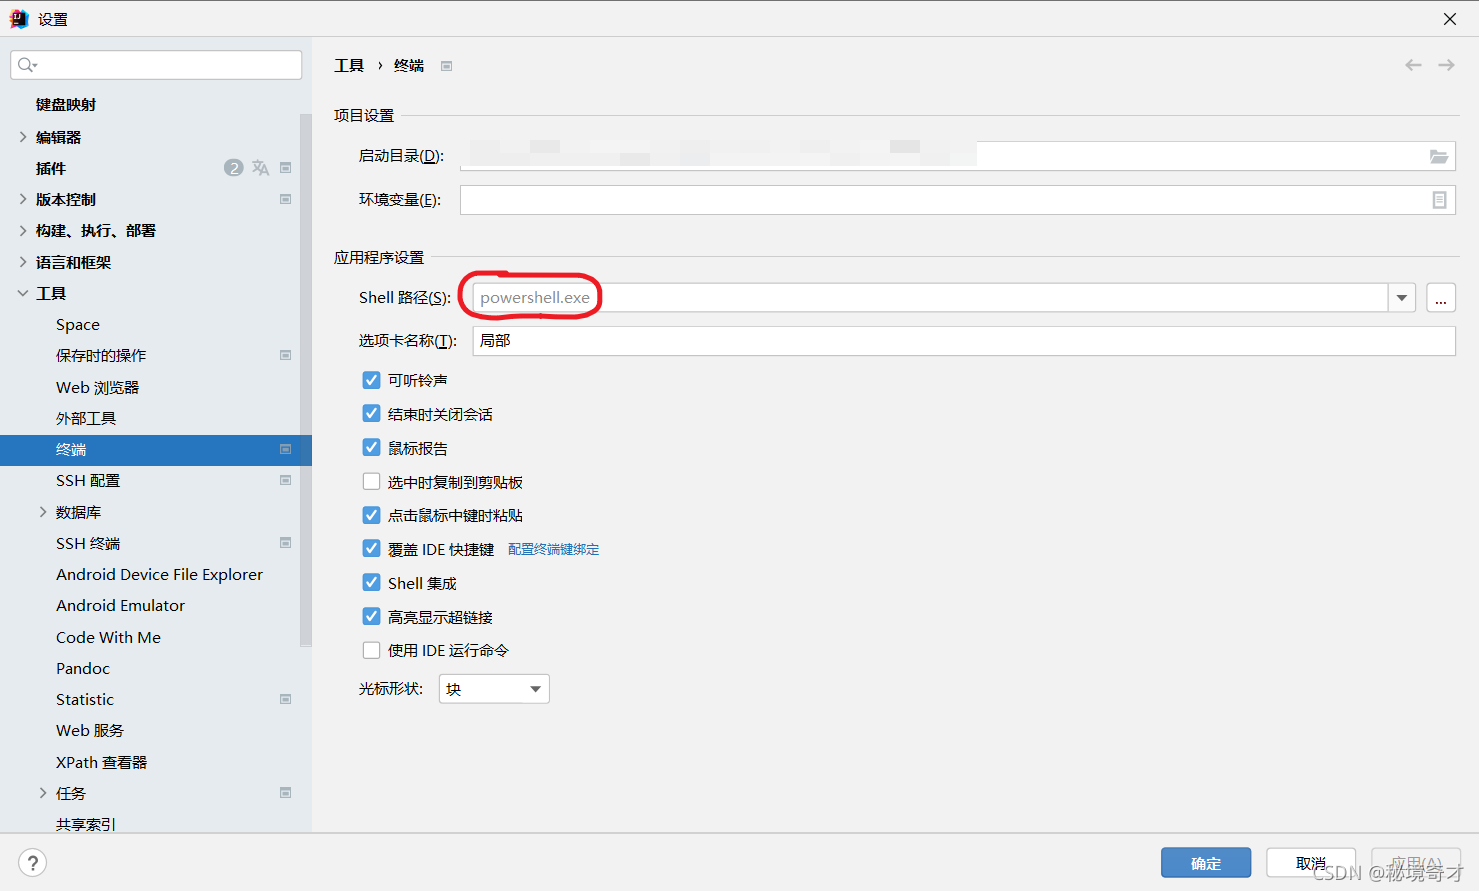Toggle the 可听铃声 checkbox
Screen dimensions: 1479x891
371,380
